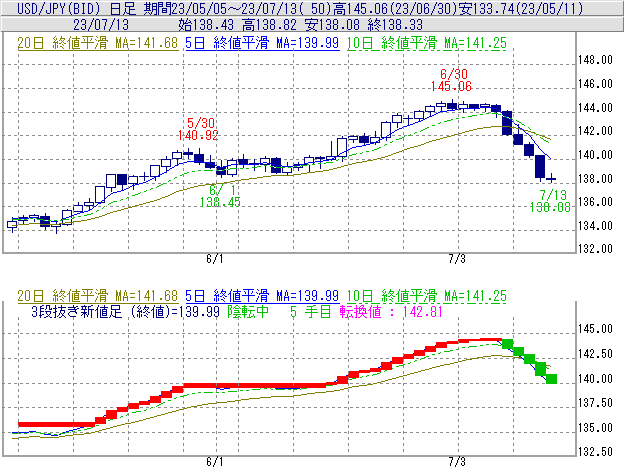Click the 132.50 label on lower axis

click(595, 452)
